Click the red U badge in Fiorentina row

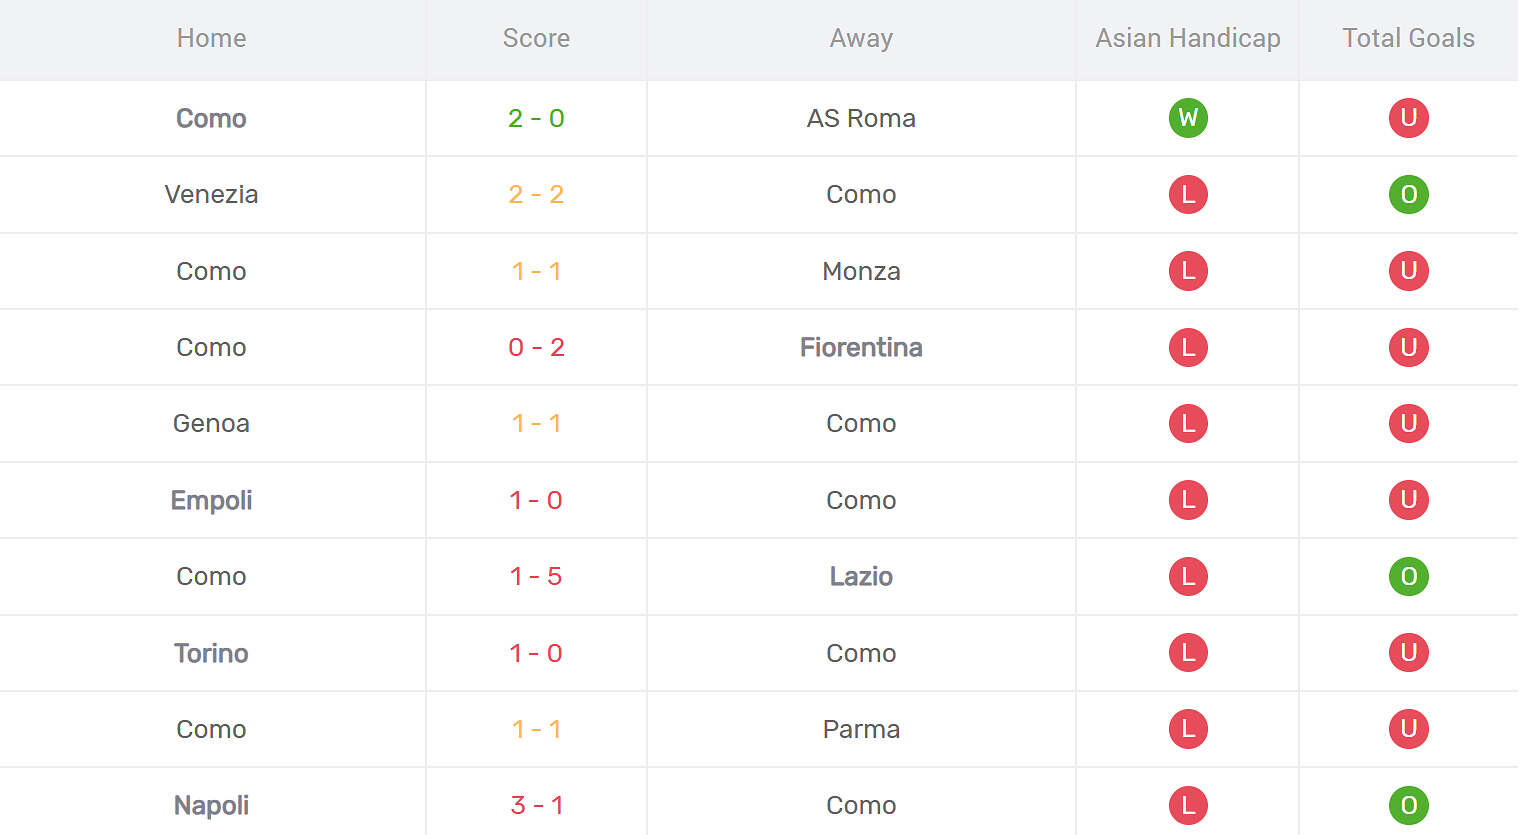tap(1408, 347)
